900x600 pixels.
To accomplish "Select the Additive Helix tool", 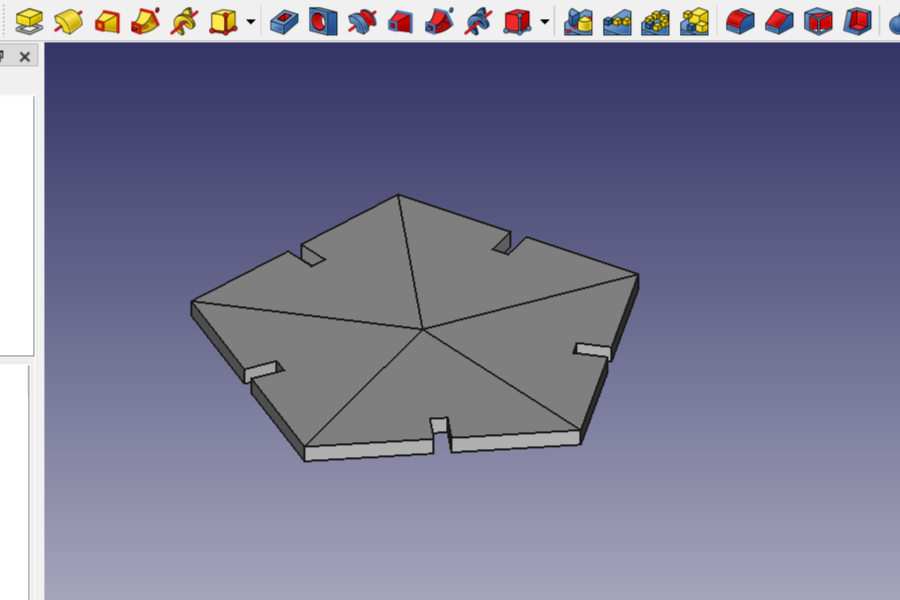I will pyautogui.click(x=182, y=17).
